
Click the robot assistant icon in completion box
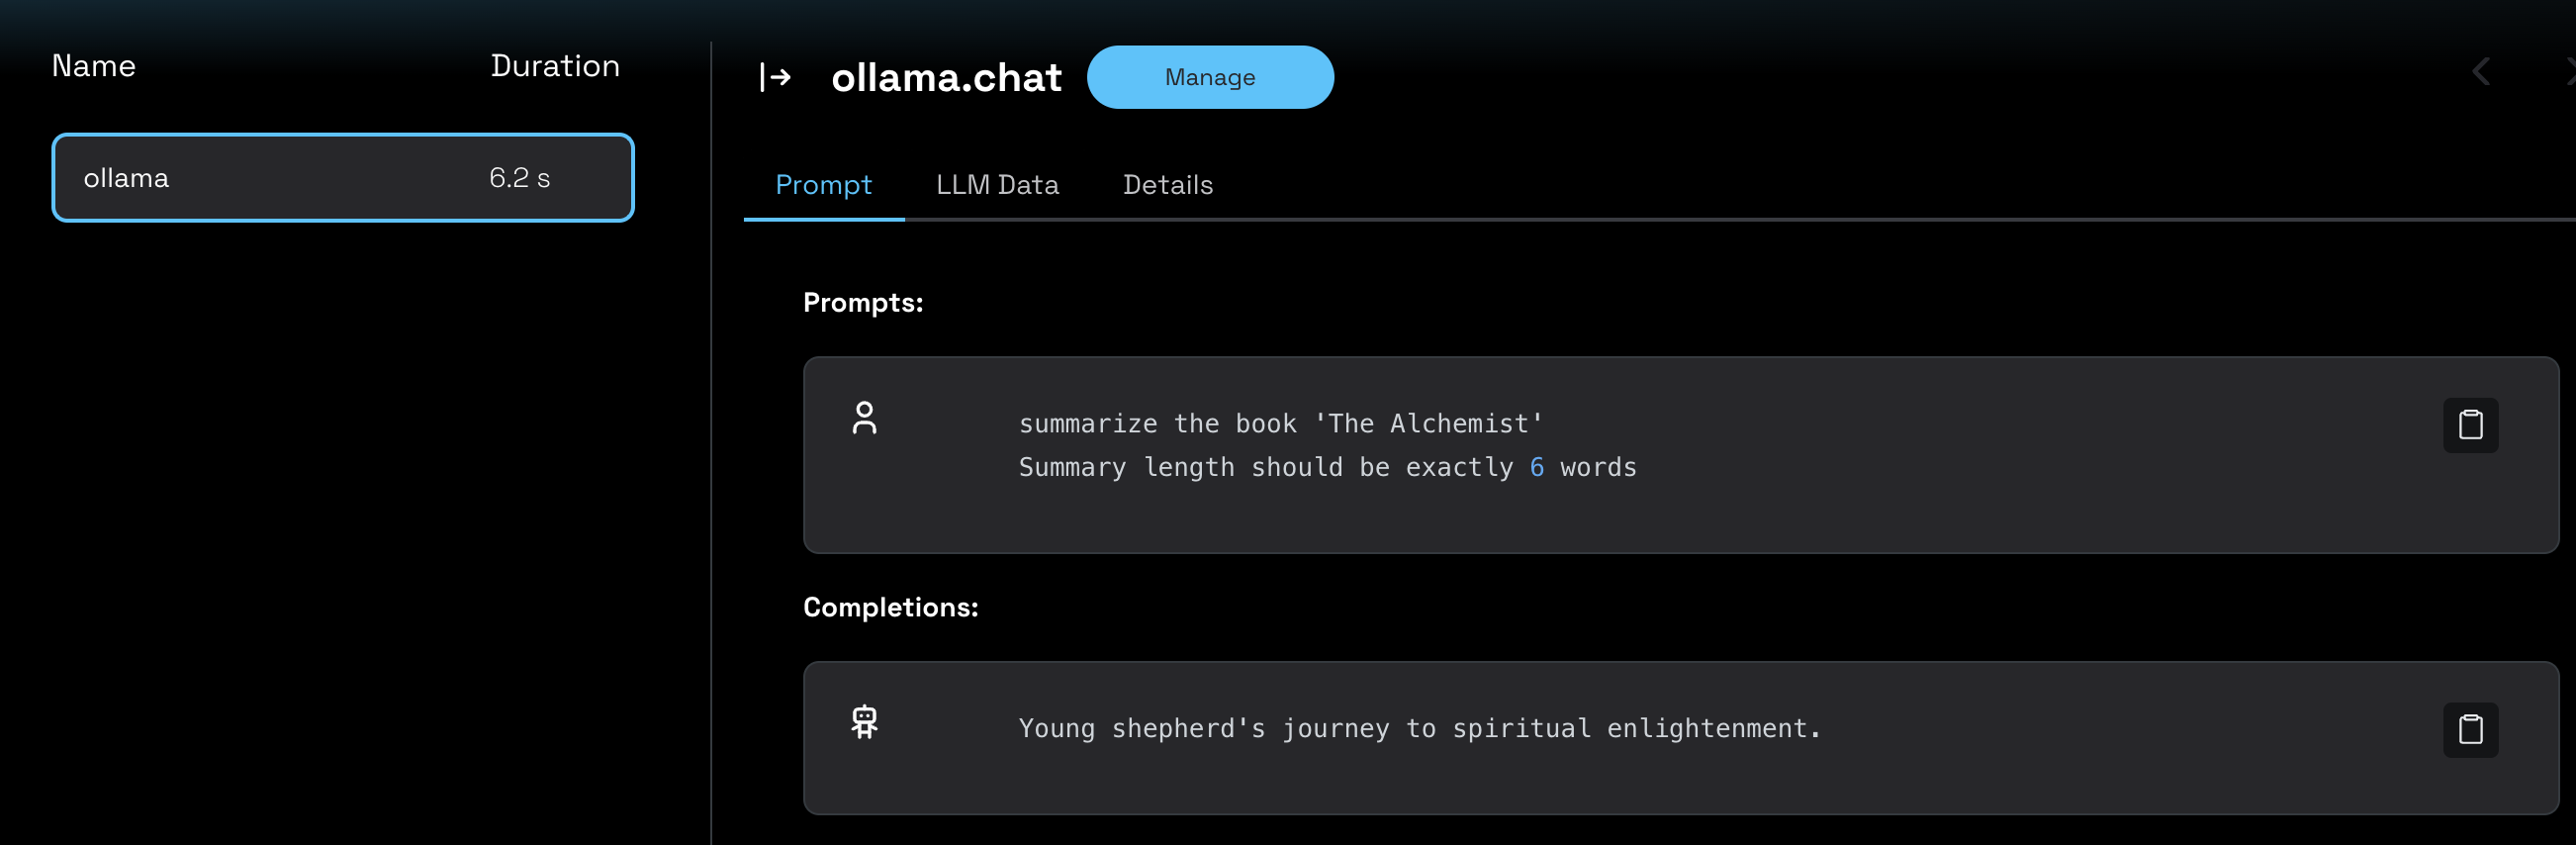pyautogui.click(x=864, y=722)
